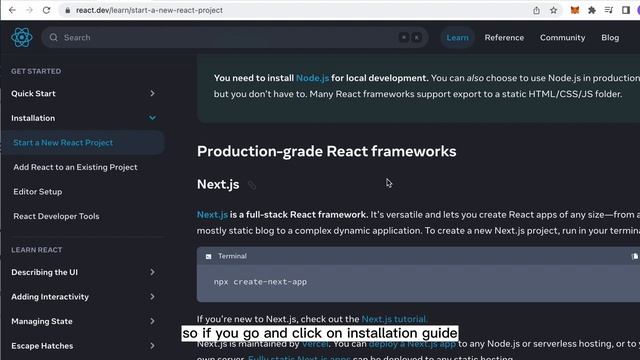Open the MetaMask fox extension

pyautogui.click(x=575, y=10)
